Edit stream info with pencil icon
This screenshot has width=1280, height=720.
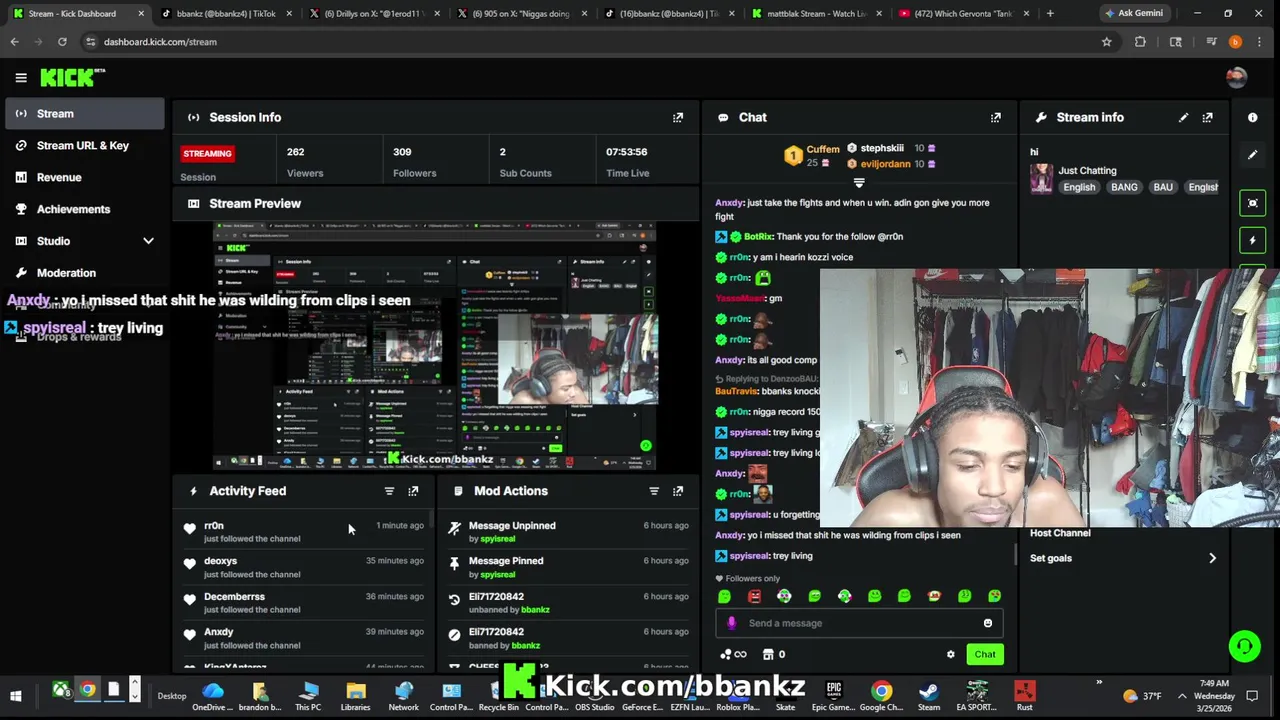tap(1184, 117)
